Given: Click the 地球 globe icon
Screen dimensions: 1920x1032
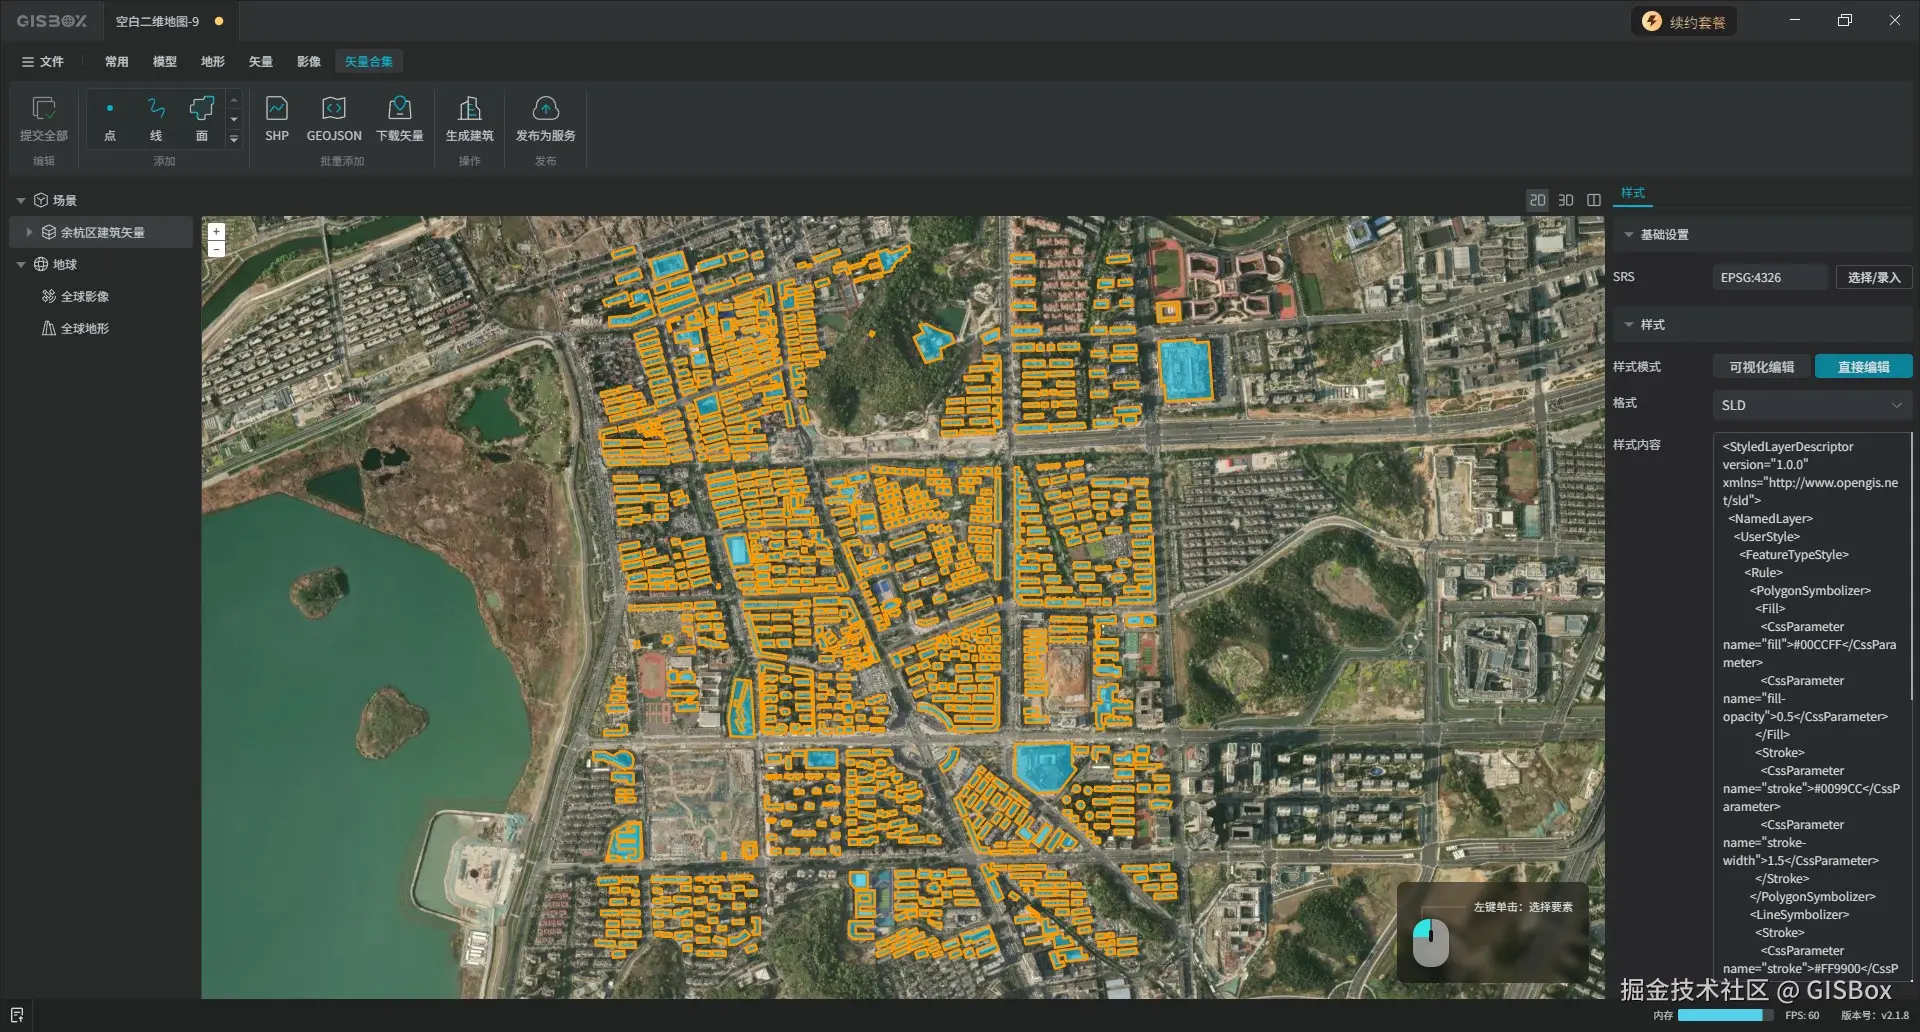Looking at the screenshot, I should (41, 264).
